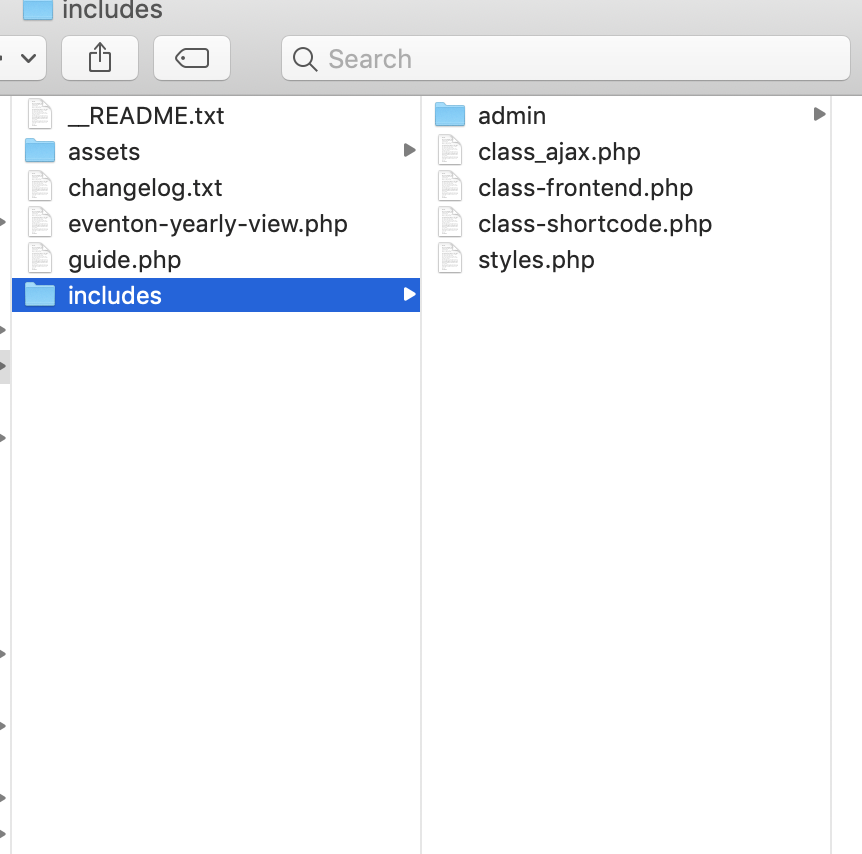The height and width of the screenshot is (854, 862).
Task: Click the class_ajax.php file icon
Action: (451, 151)
